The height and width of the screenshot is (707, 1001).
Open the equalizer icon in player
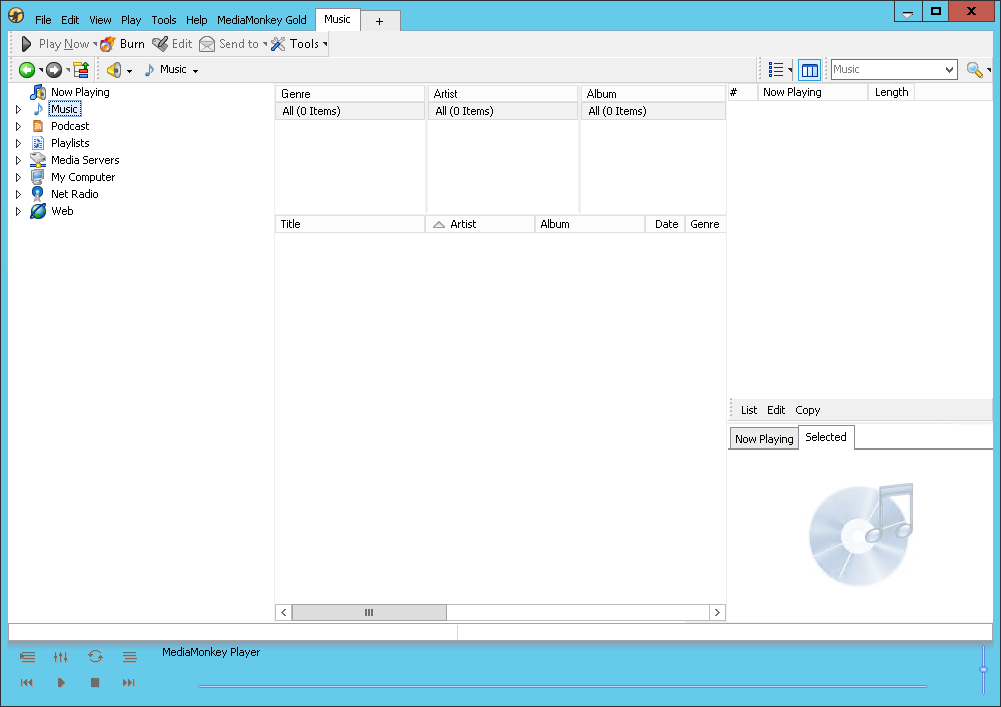[61, 657]
